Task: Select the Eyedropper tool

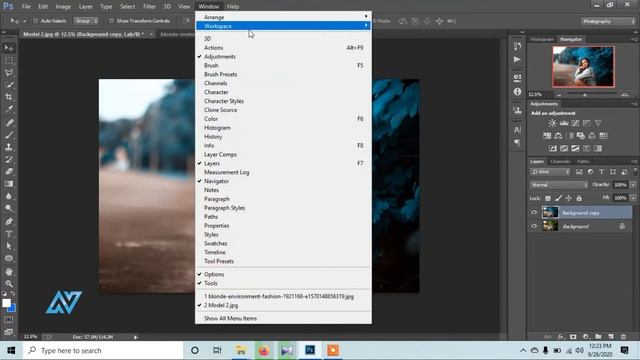Action: click(x=9, y=109)
